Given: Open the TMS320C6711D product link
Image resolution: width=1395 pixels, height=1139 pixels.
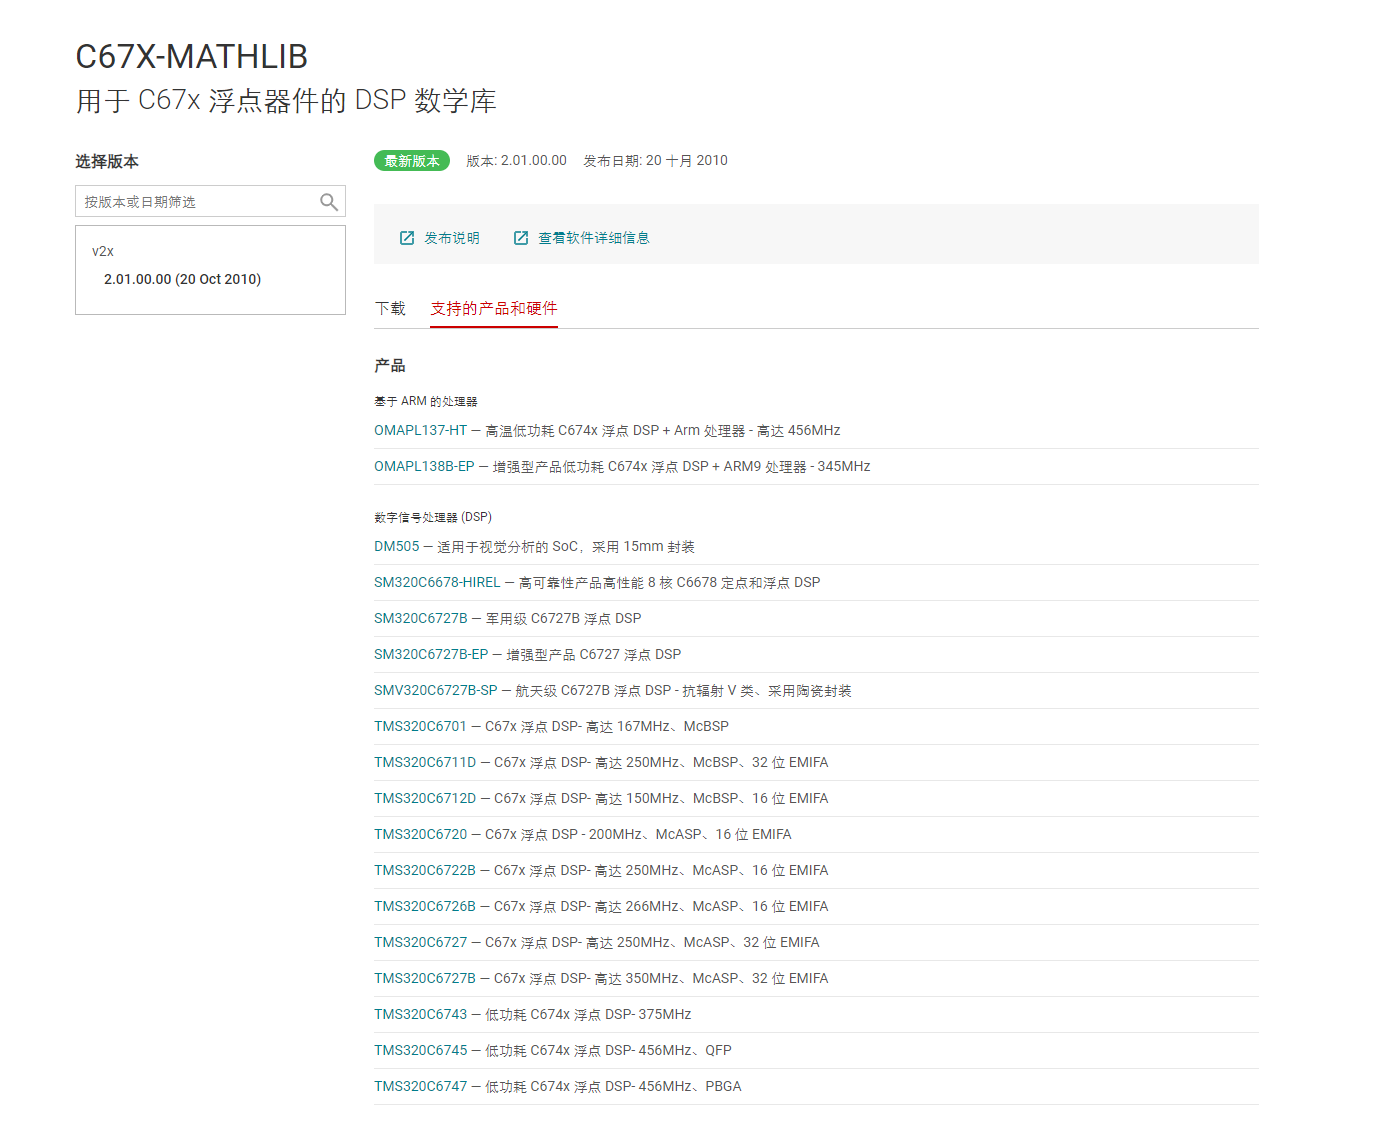Looking at the screenshot, I should [x=425, y=762].
